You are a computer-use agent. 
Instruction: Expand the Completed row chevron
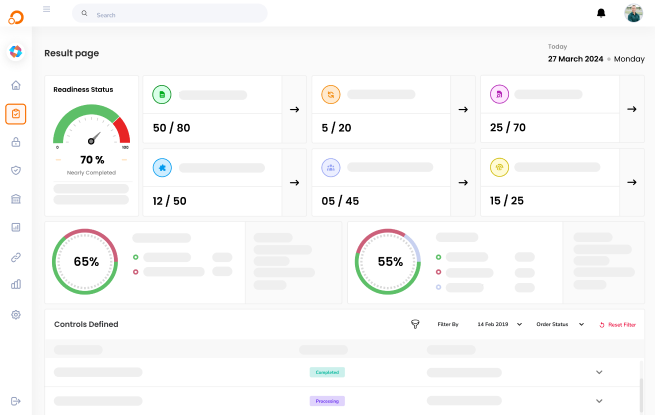[x=599, y=372]
